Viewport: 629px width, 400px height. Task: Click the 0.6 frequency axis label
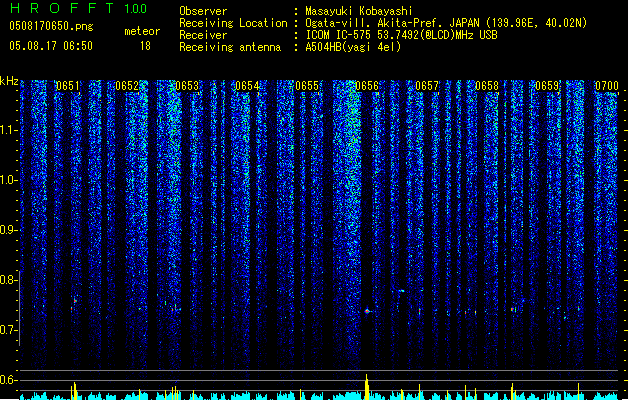[8, 380]
